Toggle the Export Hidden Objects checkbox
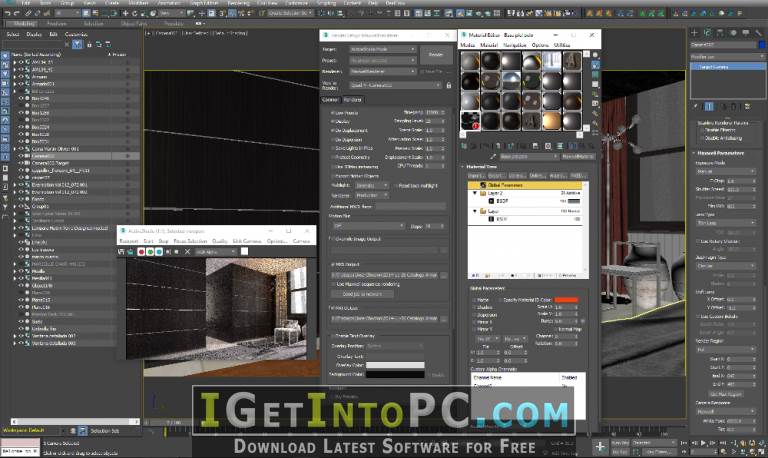768x458 pixels. [333, 176]
